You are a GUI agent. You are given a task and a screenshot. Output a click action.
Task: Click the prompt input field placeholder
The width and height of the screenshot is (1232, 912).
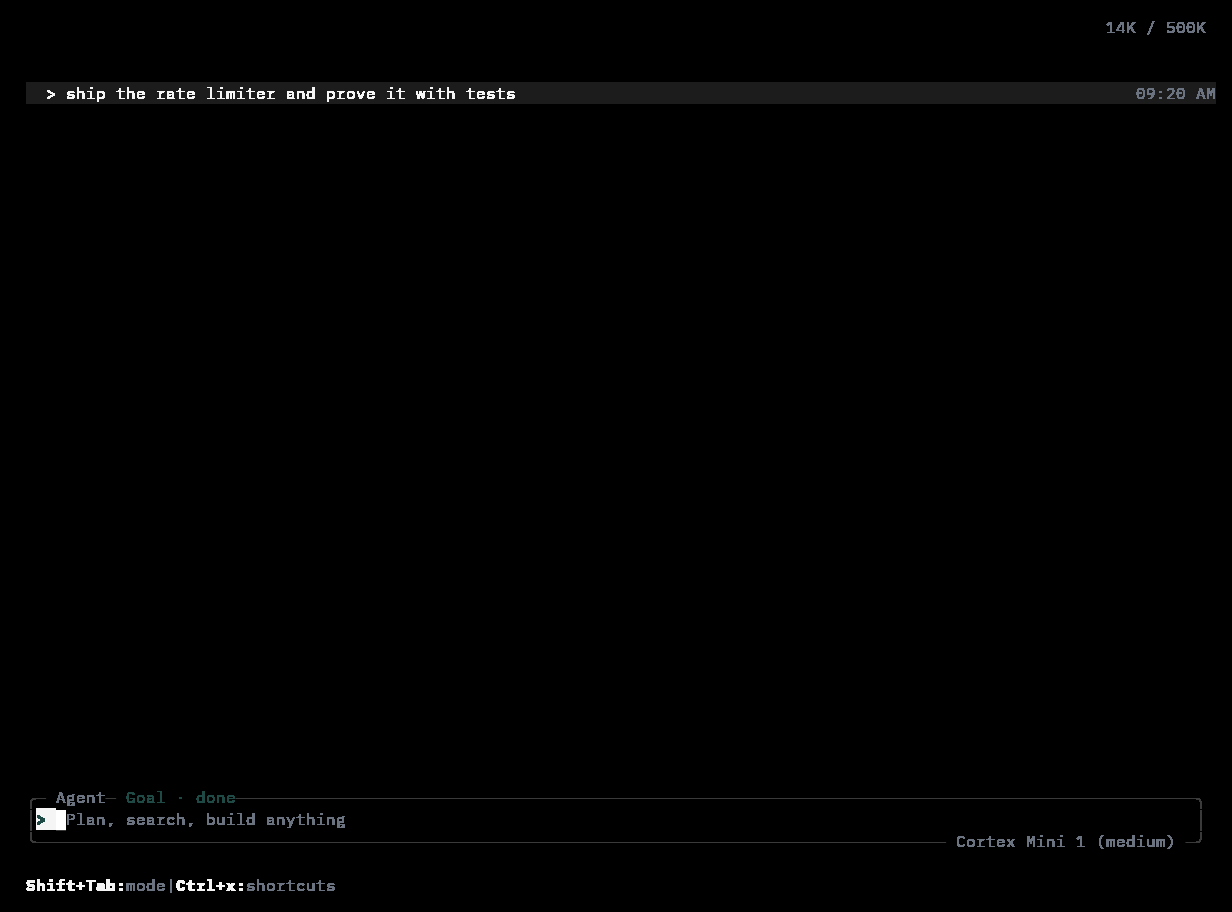click(206, 820)
